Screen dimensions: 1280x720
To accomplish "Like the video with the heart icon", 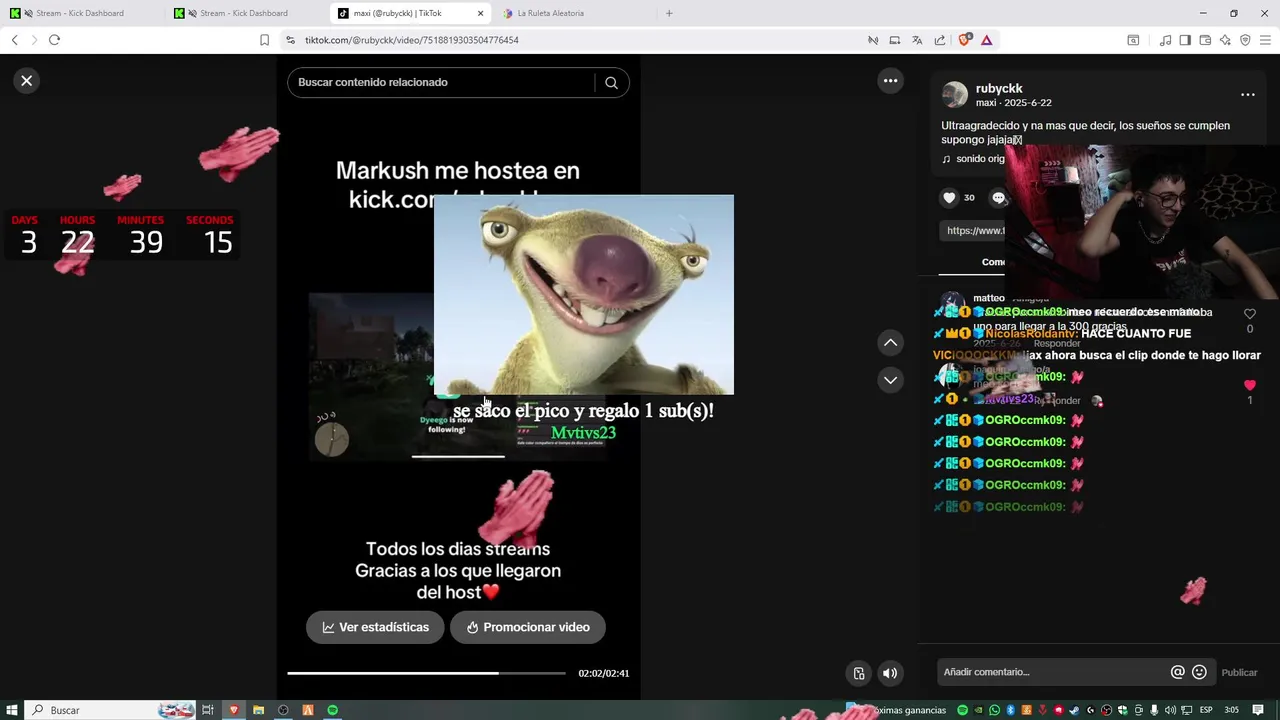I will (x=949, y=198).
